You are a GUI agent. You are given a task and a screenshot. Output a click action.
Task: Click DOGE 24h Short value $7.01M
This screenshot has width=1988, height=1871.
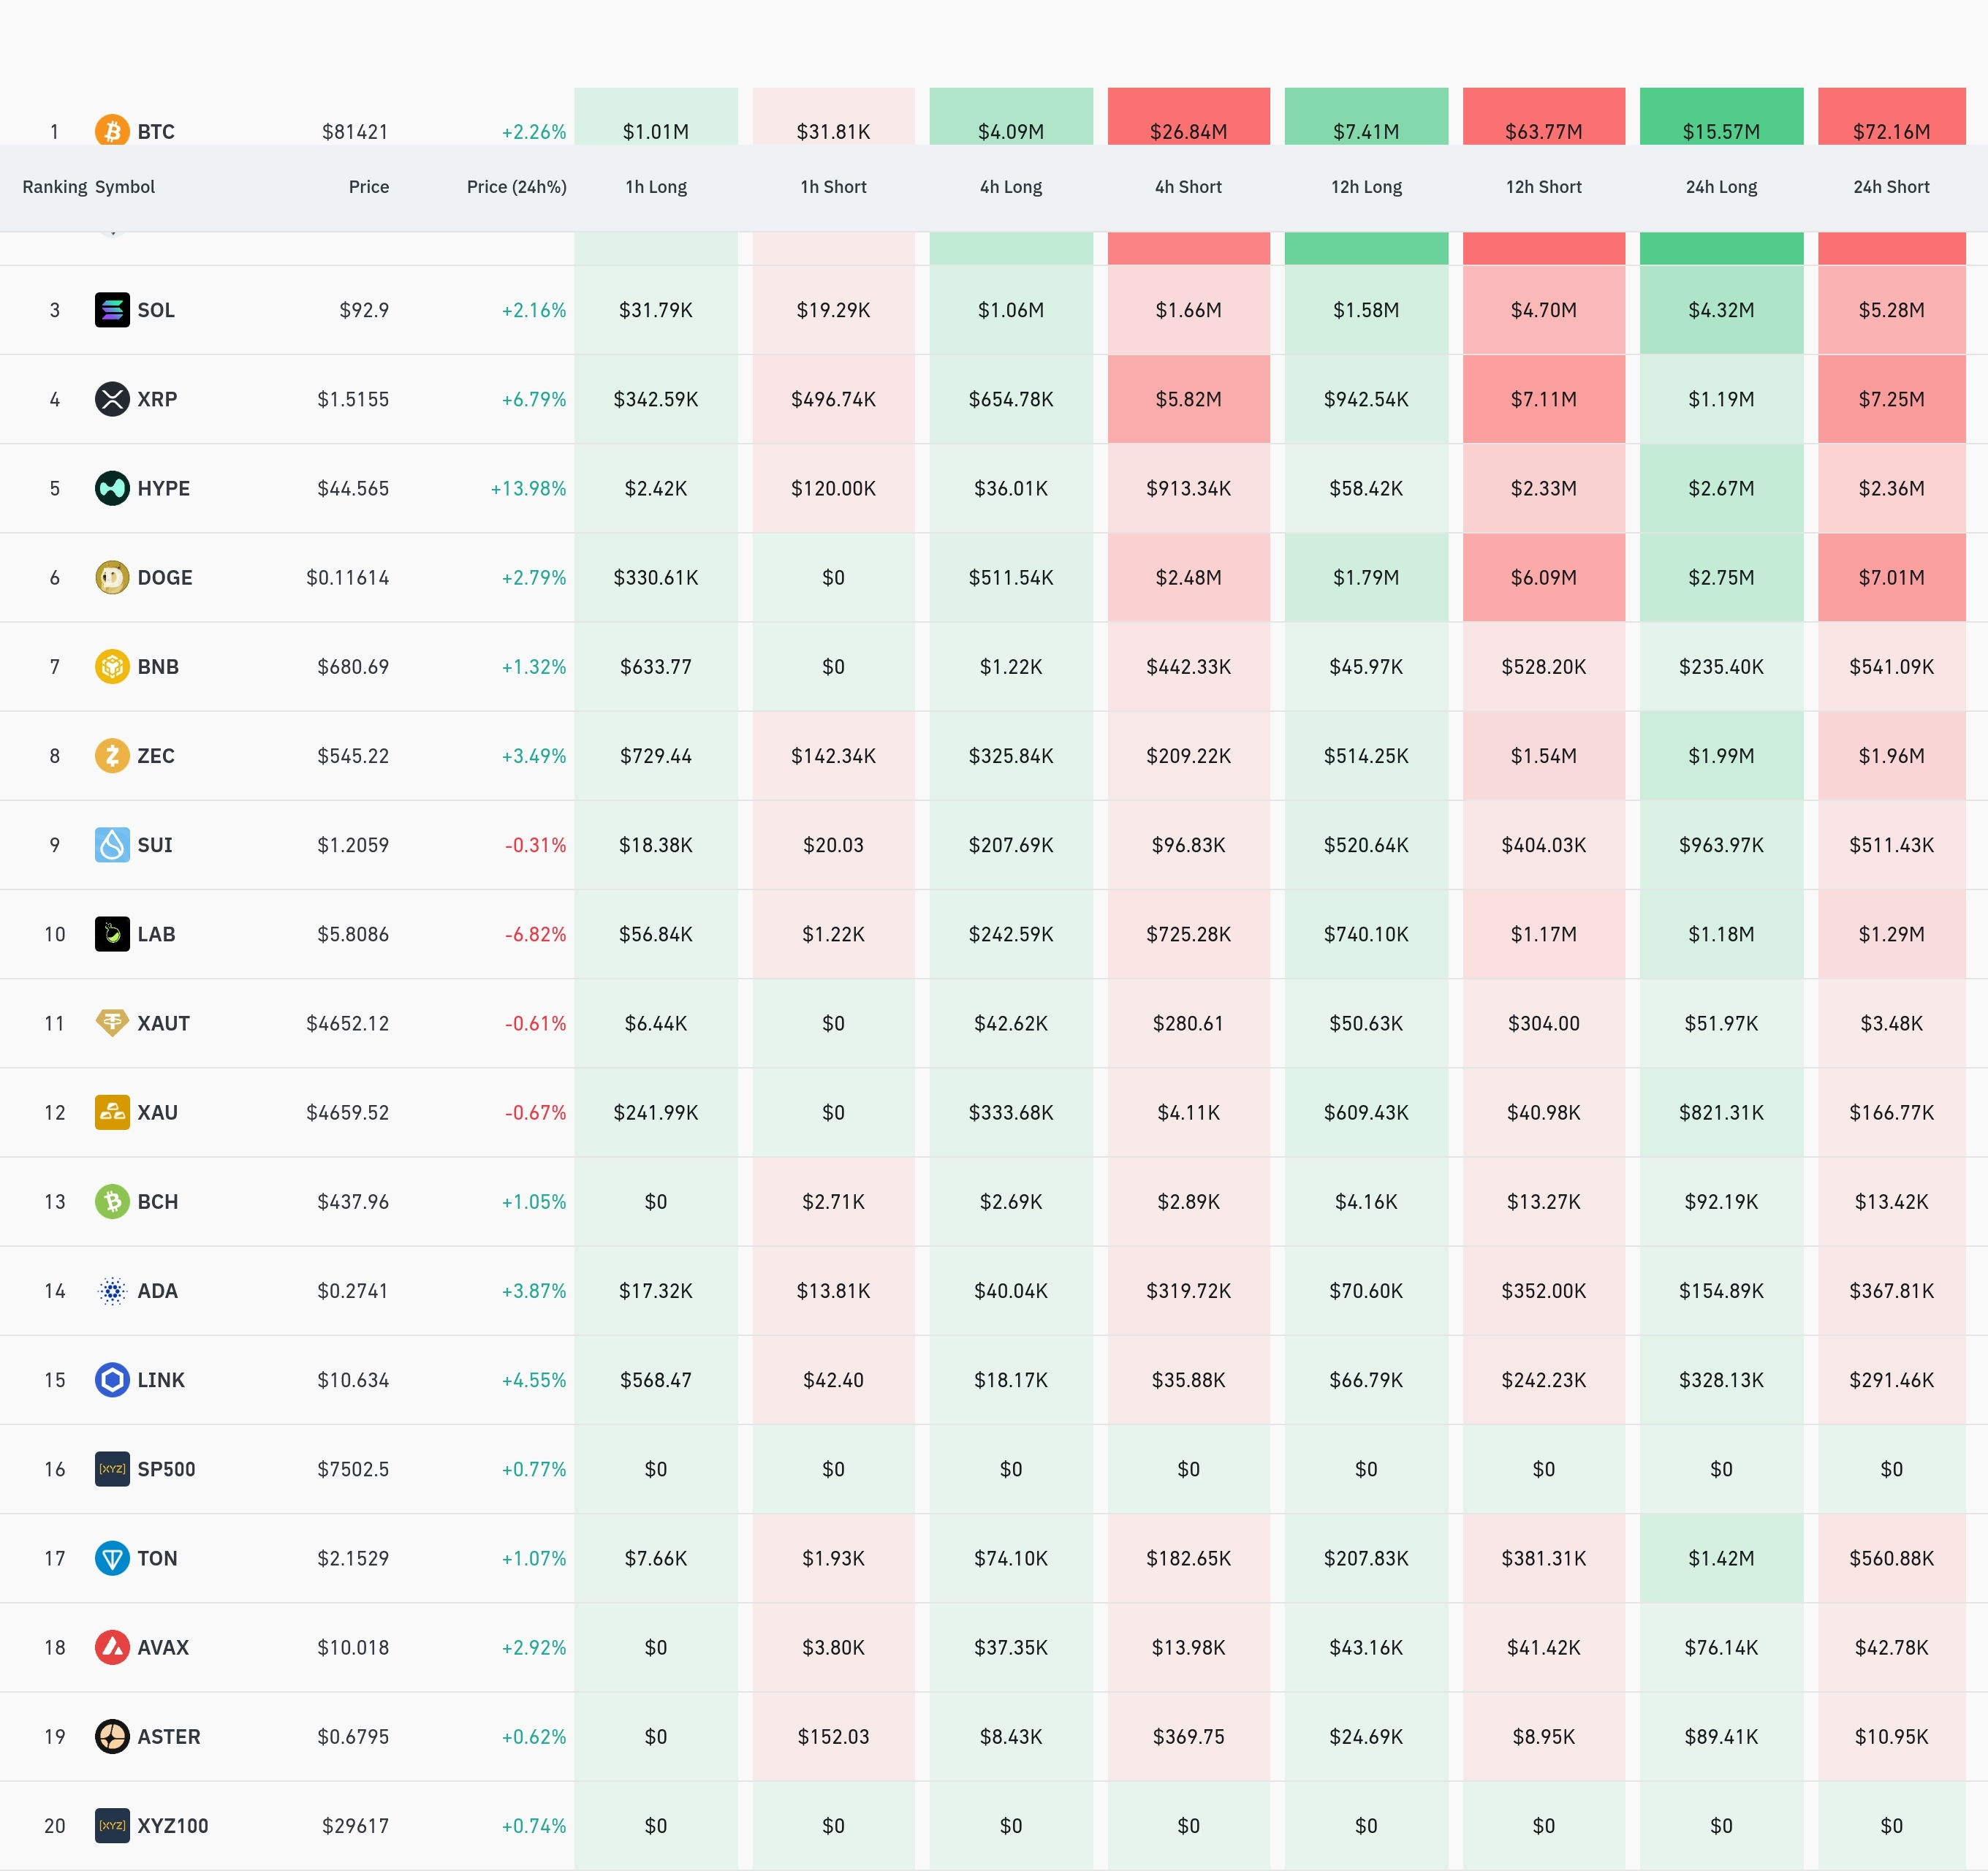point(1891,577)
